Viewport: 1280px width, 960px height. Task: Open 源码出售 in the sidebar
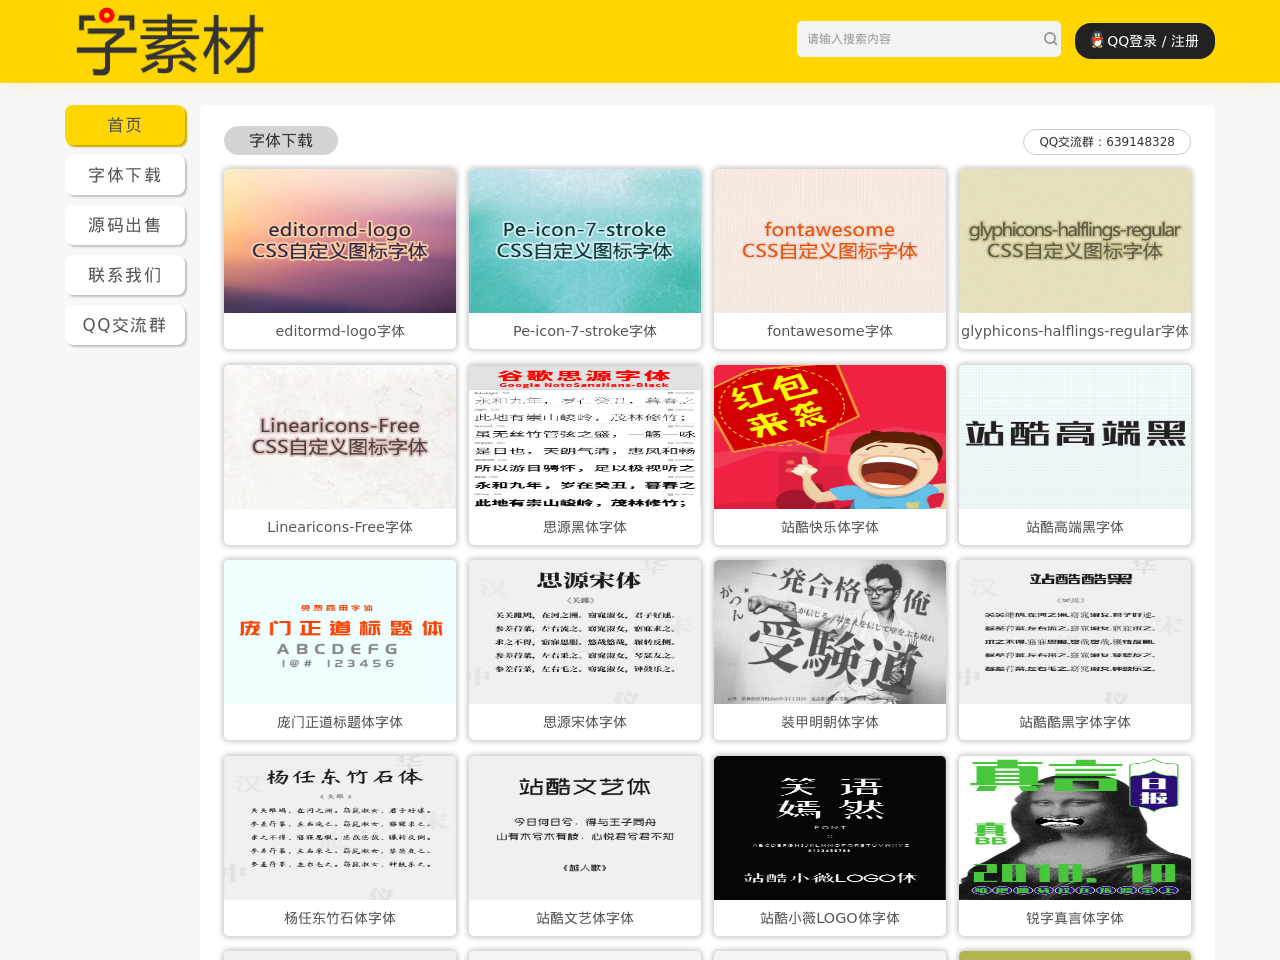pos(125,225)
